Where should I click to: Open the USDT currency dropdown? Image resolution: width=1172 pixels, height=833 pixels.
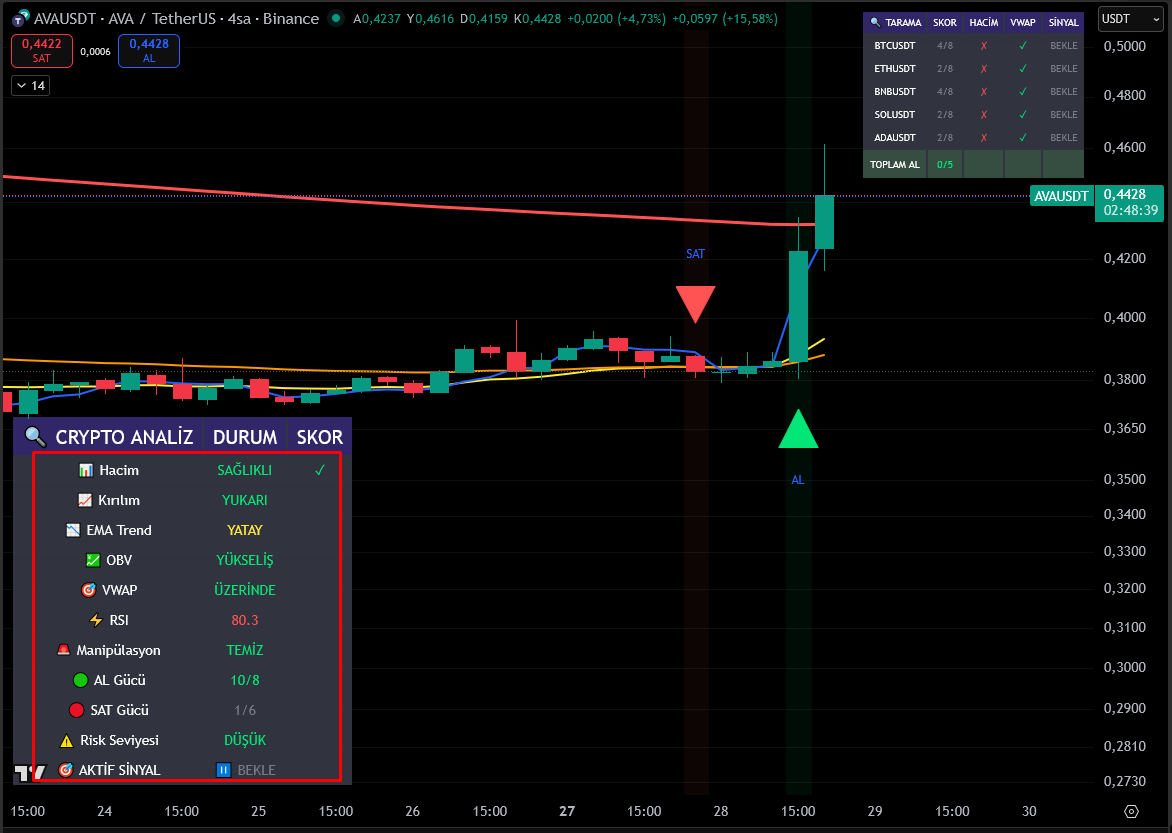1131,19
